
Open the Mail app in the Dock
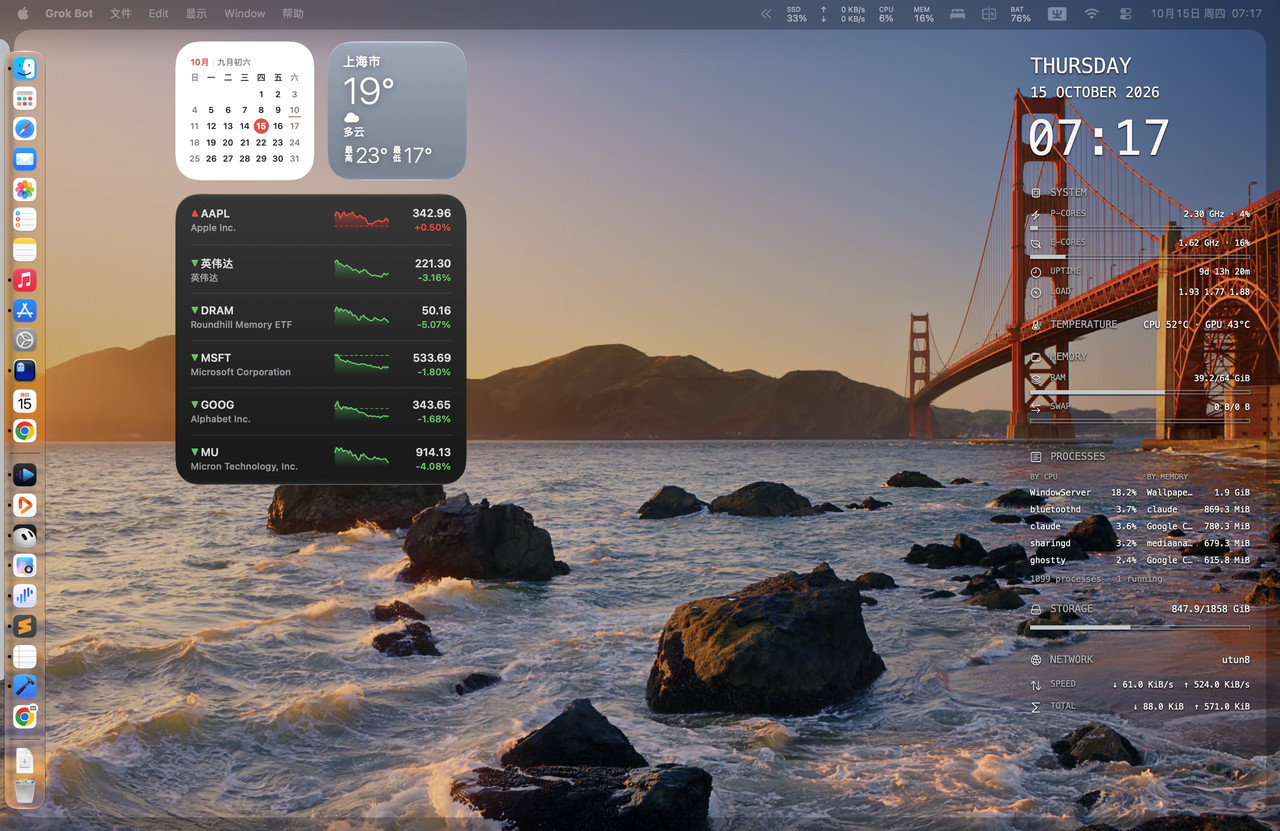25,159
